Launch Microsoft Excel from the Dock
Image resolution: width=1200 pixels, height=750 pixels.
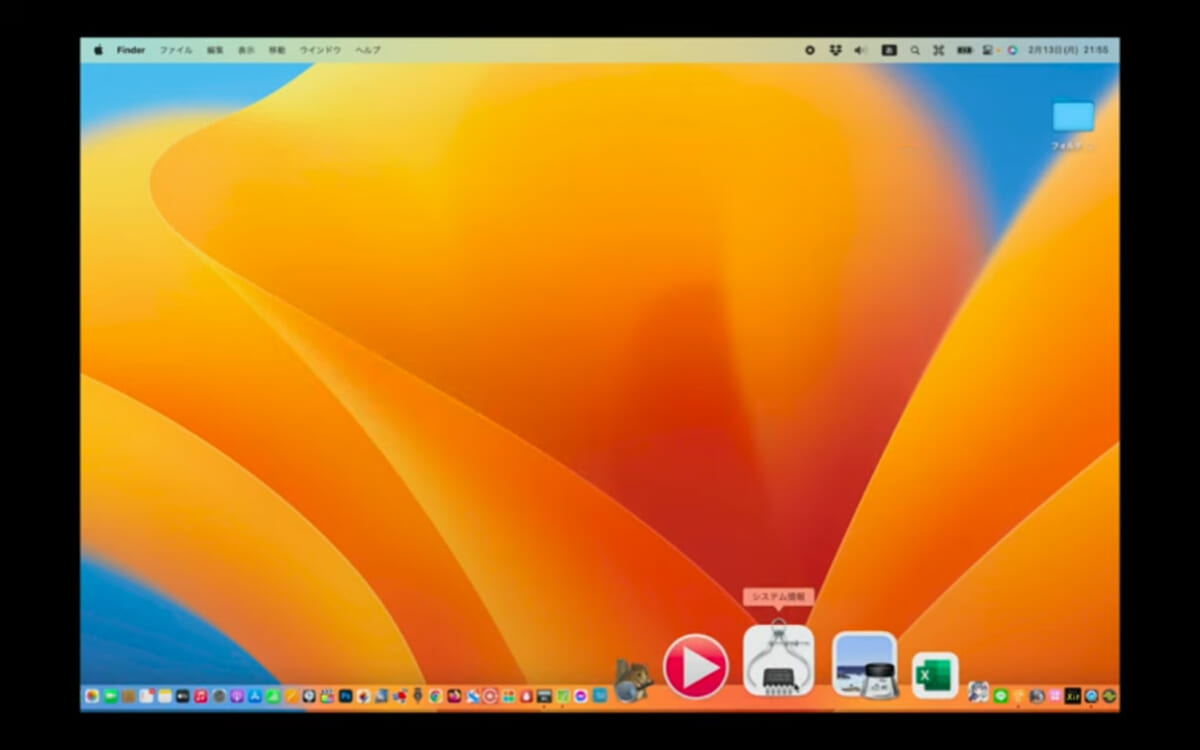[x=935, y=675]
